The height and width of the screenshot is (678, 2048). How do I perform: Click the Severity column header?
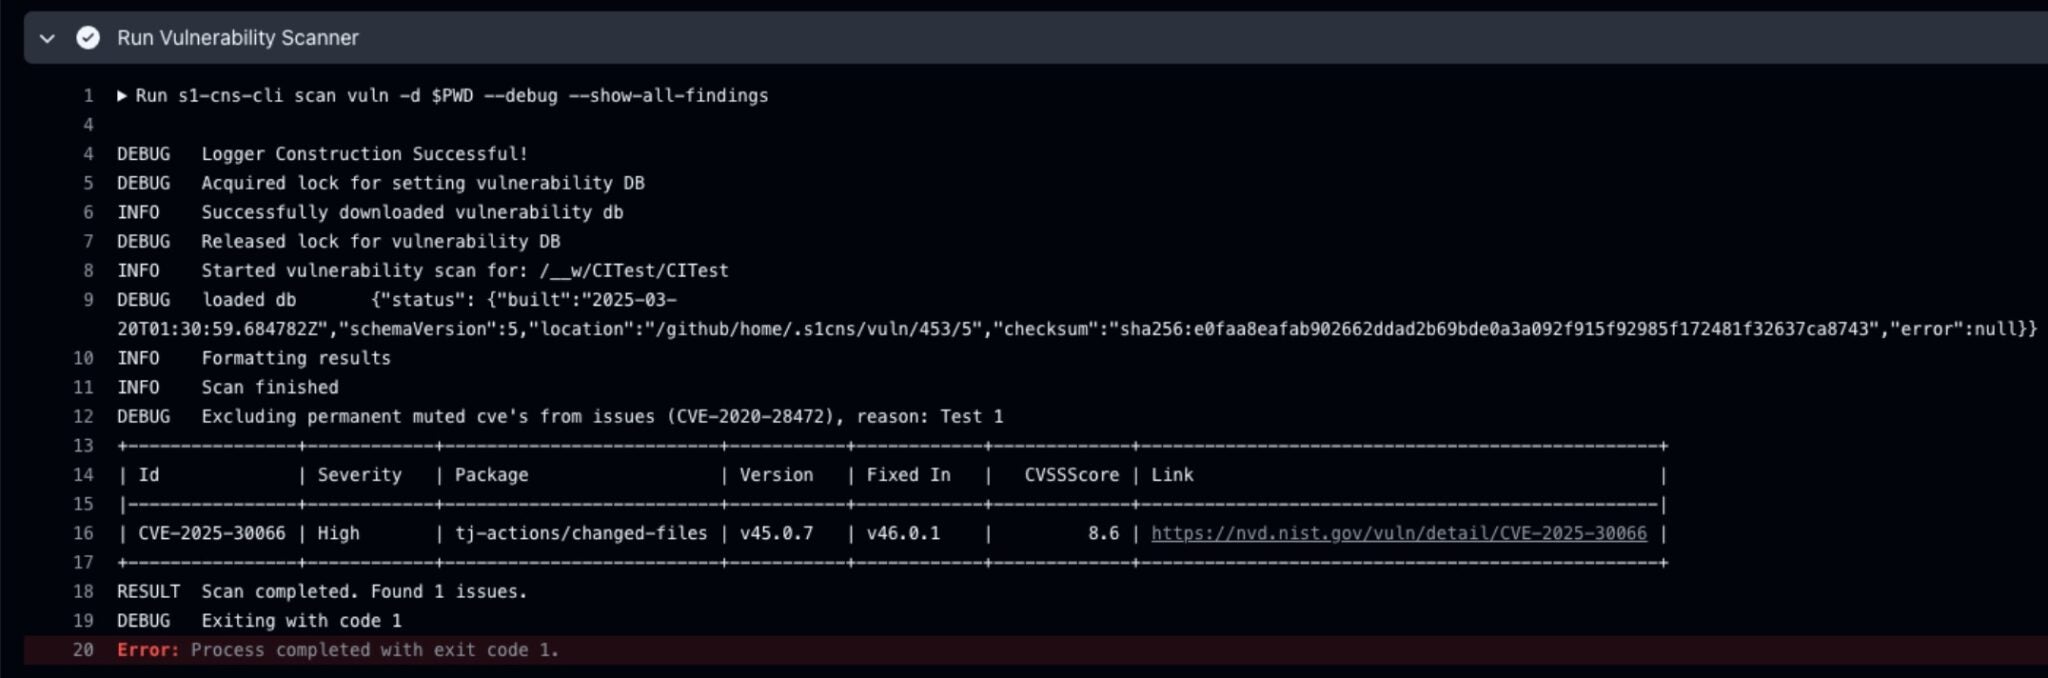tap(359, 475)
